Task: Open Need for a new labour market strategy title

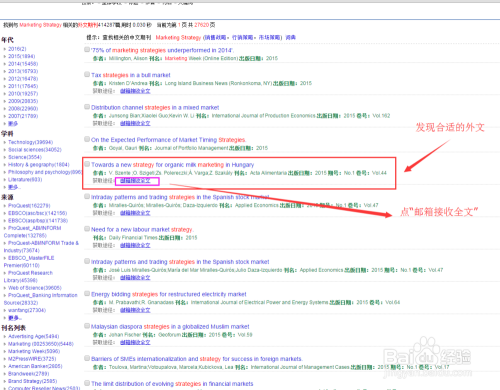Action: [x=142, y=230]
